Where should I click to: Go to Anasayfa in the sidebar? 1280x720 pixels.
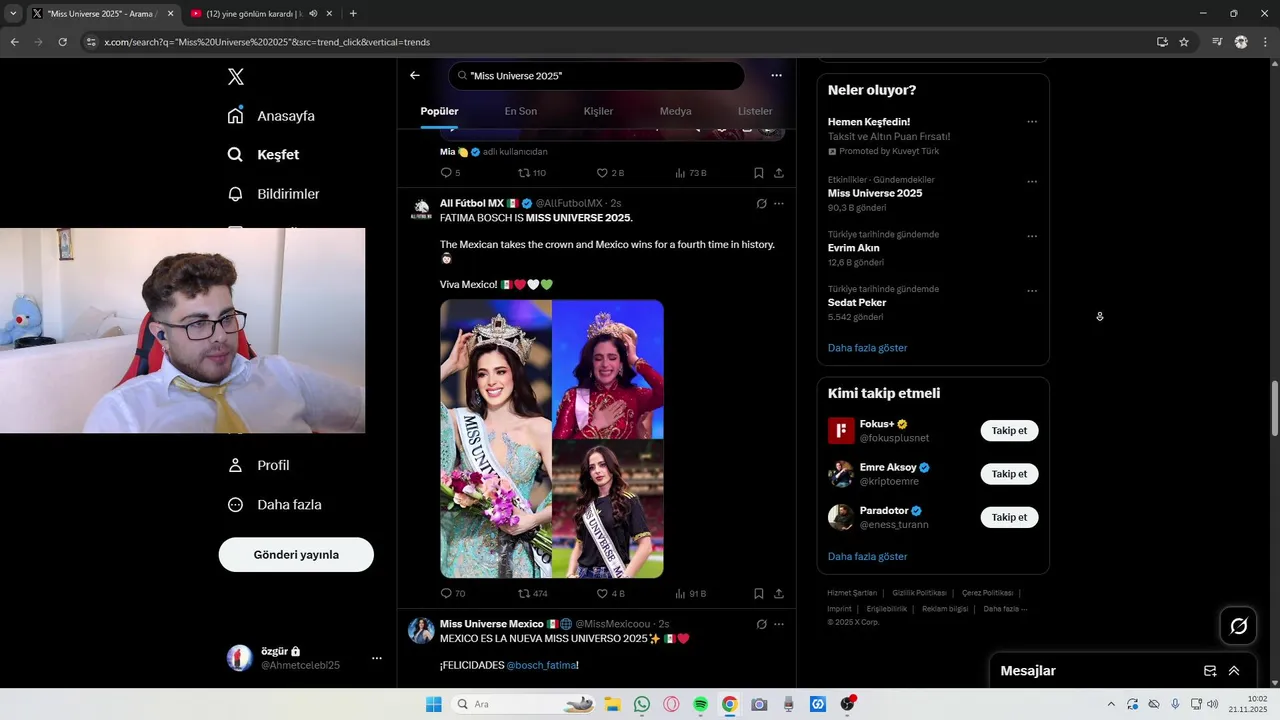271,116
